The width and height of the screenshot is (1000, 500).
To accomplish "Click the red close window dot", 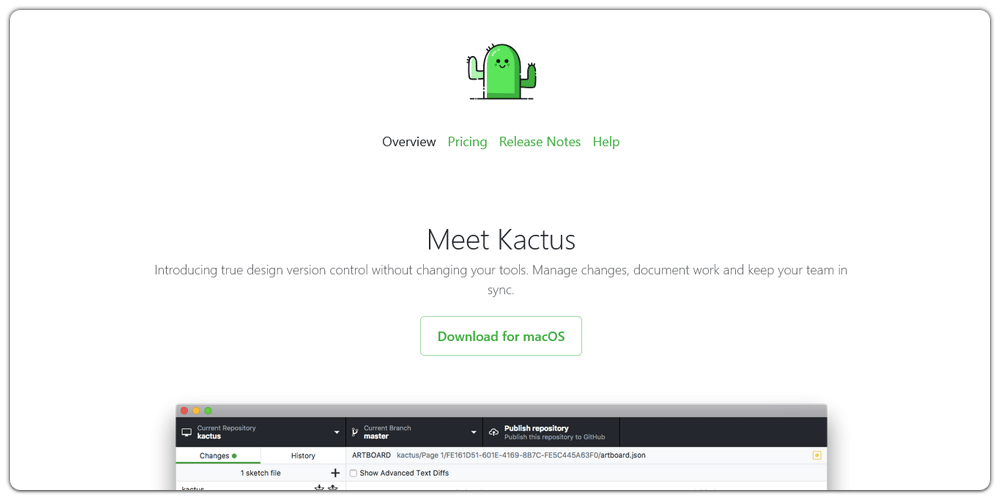I will click(x=184, y=411).
